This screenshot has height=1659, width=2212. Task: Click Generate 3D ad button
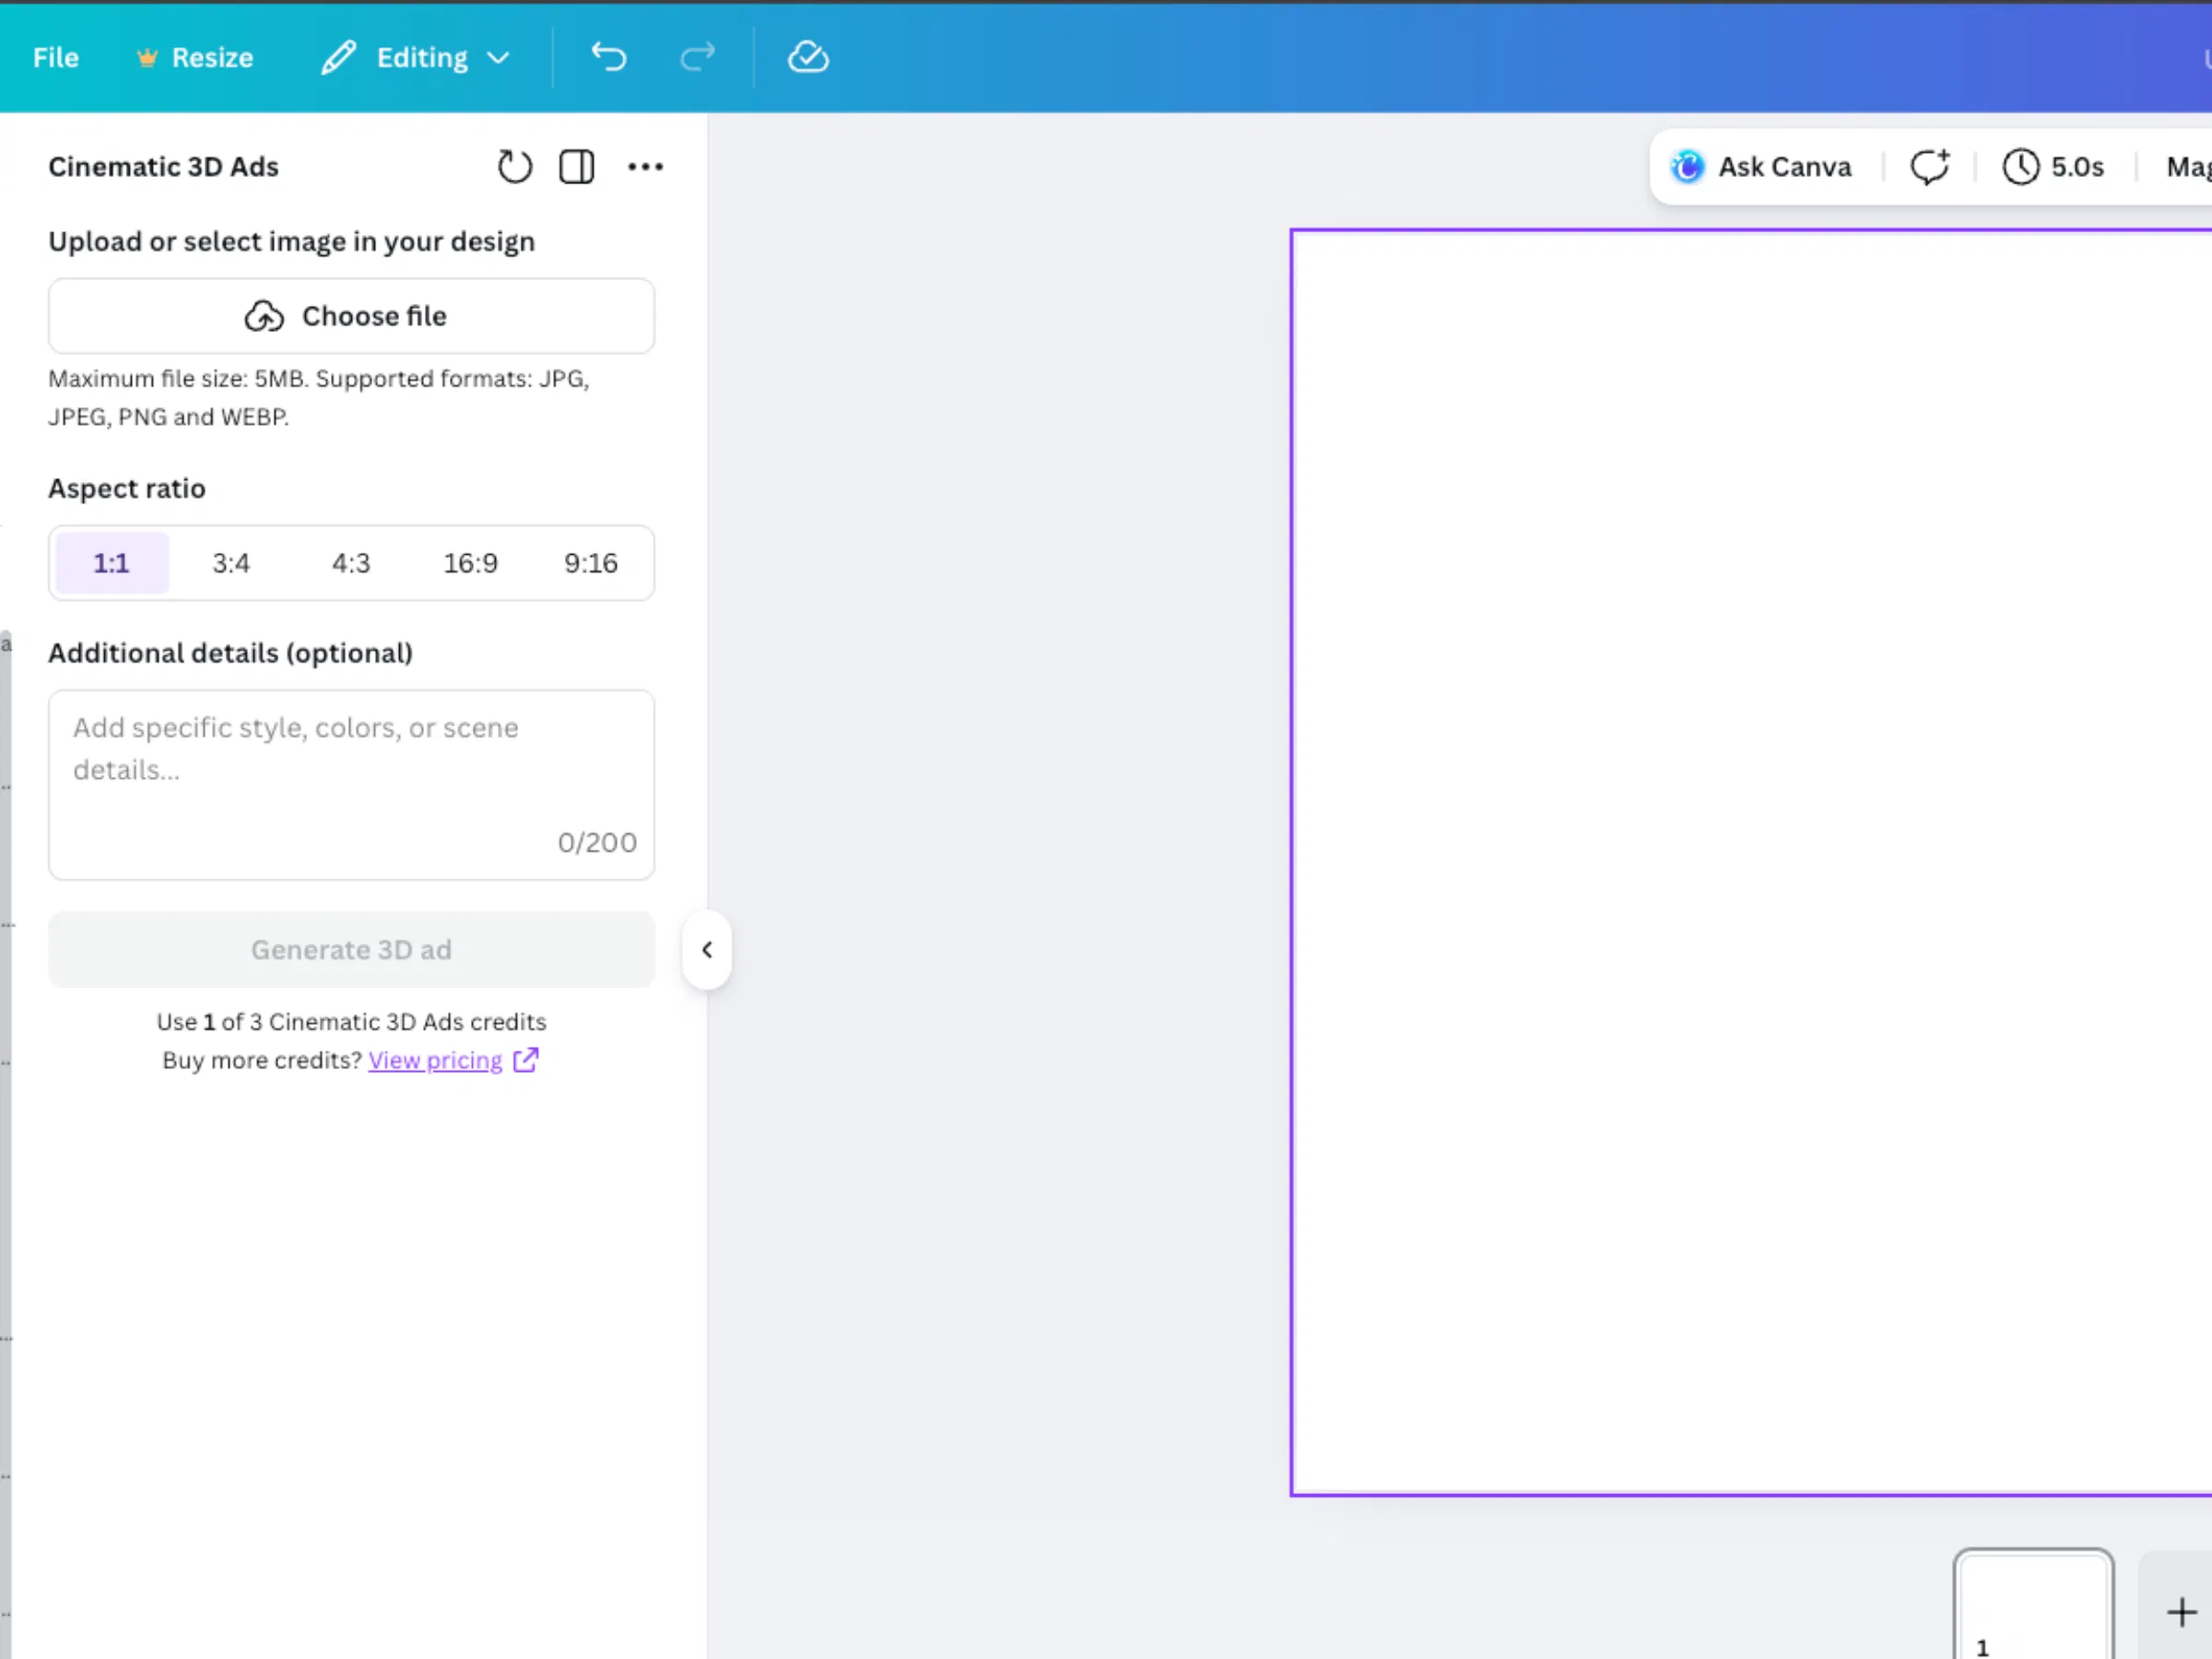pos(352,949)
